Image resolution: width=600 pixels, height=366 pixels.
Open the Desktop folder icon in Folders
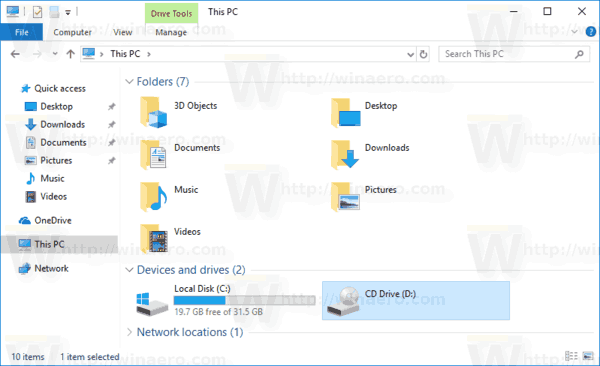pos(346,112)
